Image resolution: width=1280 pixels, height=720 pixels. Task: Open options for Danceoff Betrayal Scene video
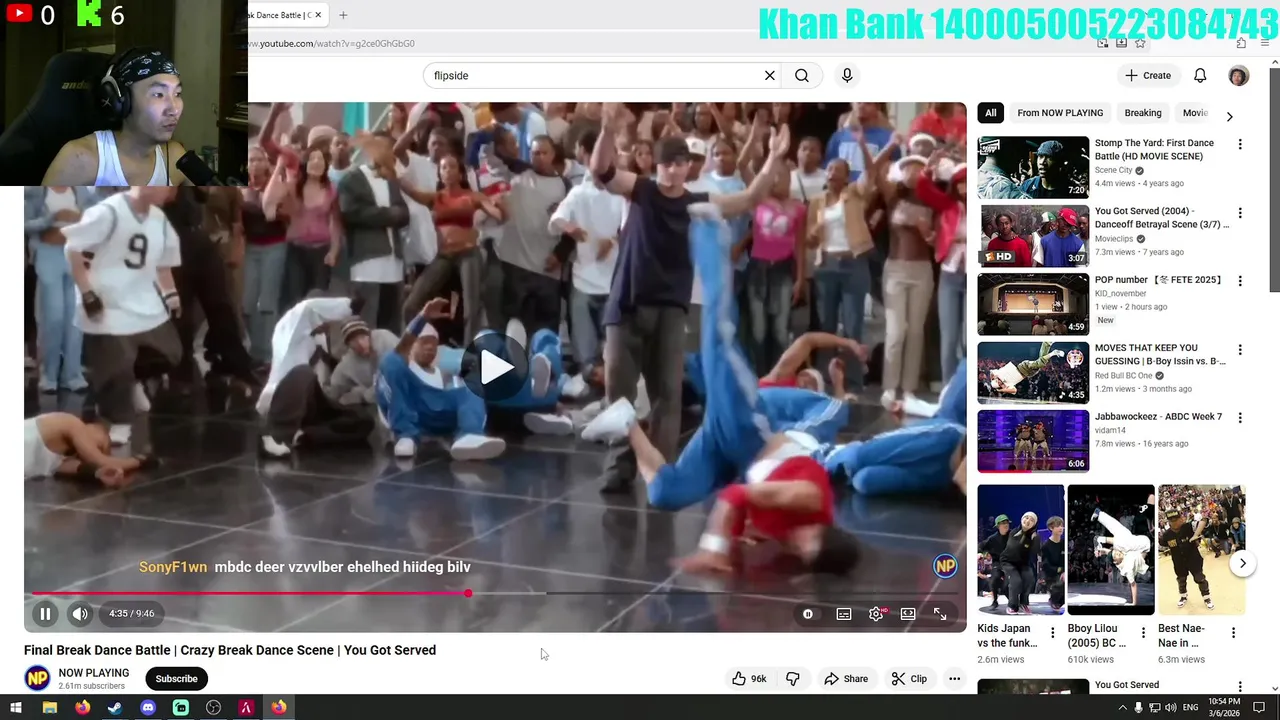point(1240,213)
